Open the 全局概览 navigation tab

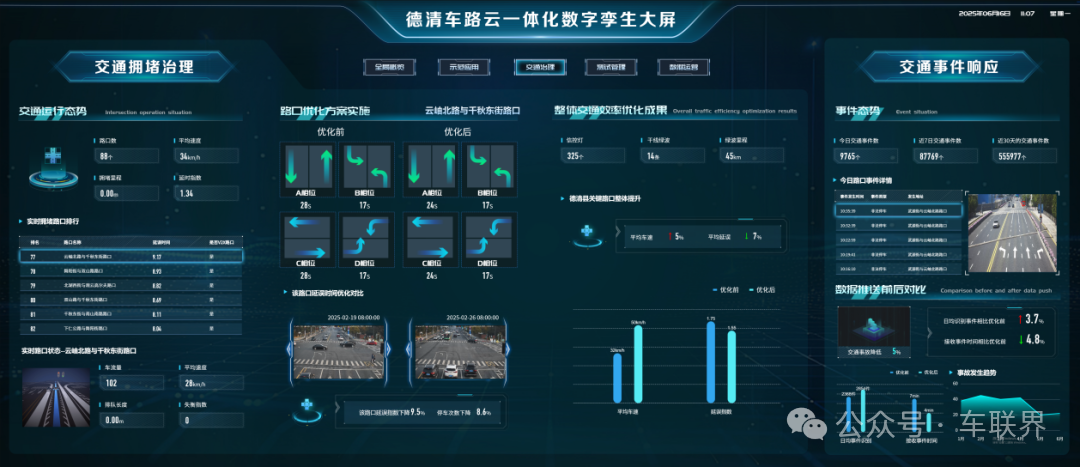(x=390, y=67)
